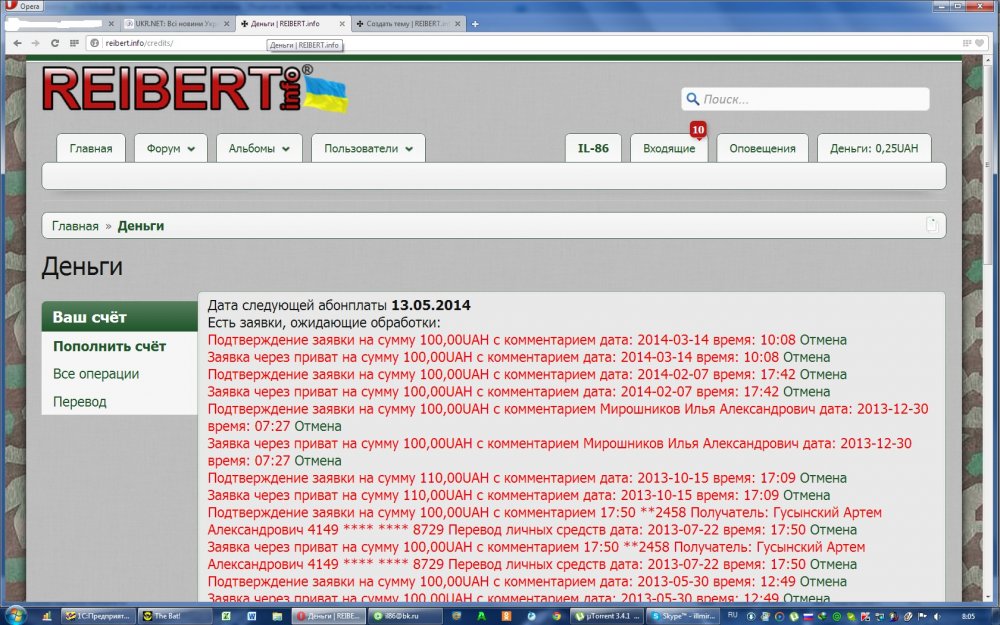
Task: Cancel Подтверждение заявки 110,00UAH 2013-10-15
Action: pyautogui.click(x=823, y=478)
